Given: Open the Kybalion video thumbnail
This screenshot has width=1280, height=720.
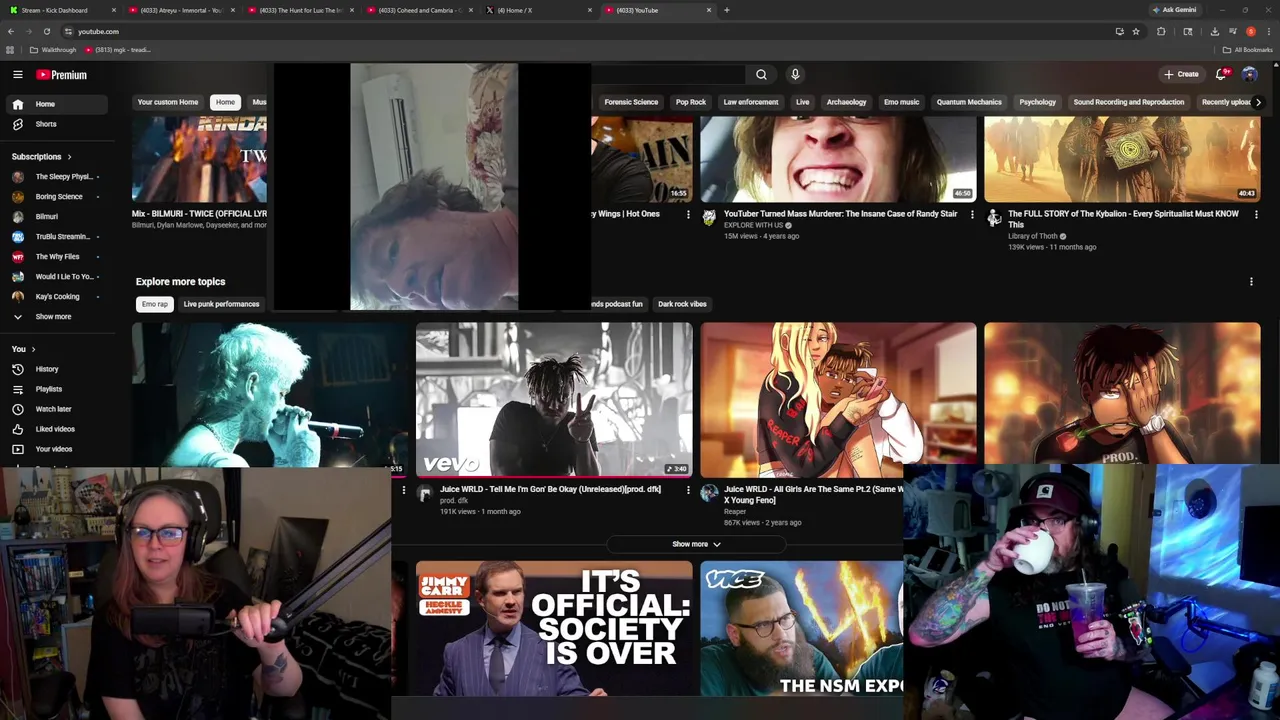Looking at the screenshot, I should point(1122,159).
